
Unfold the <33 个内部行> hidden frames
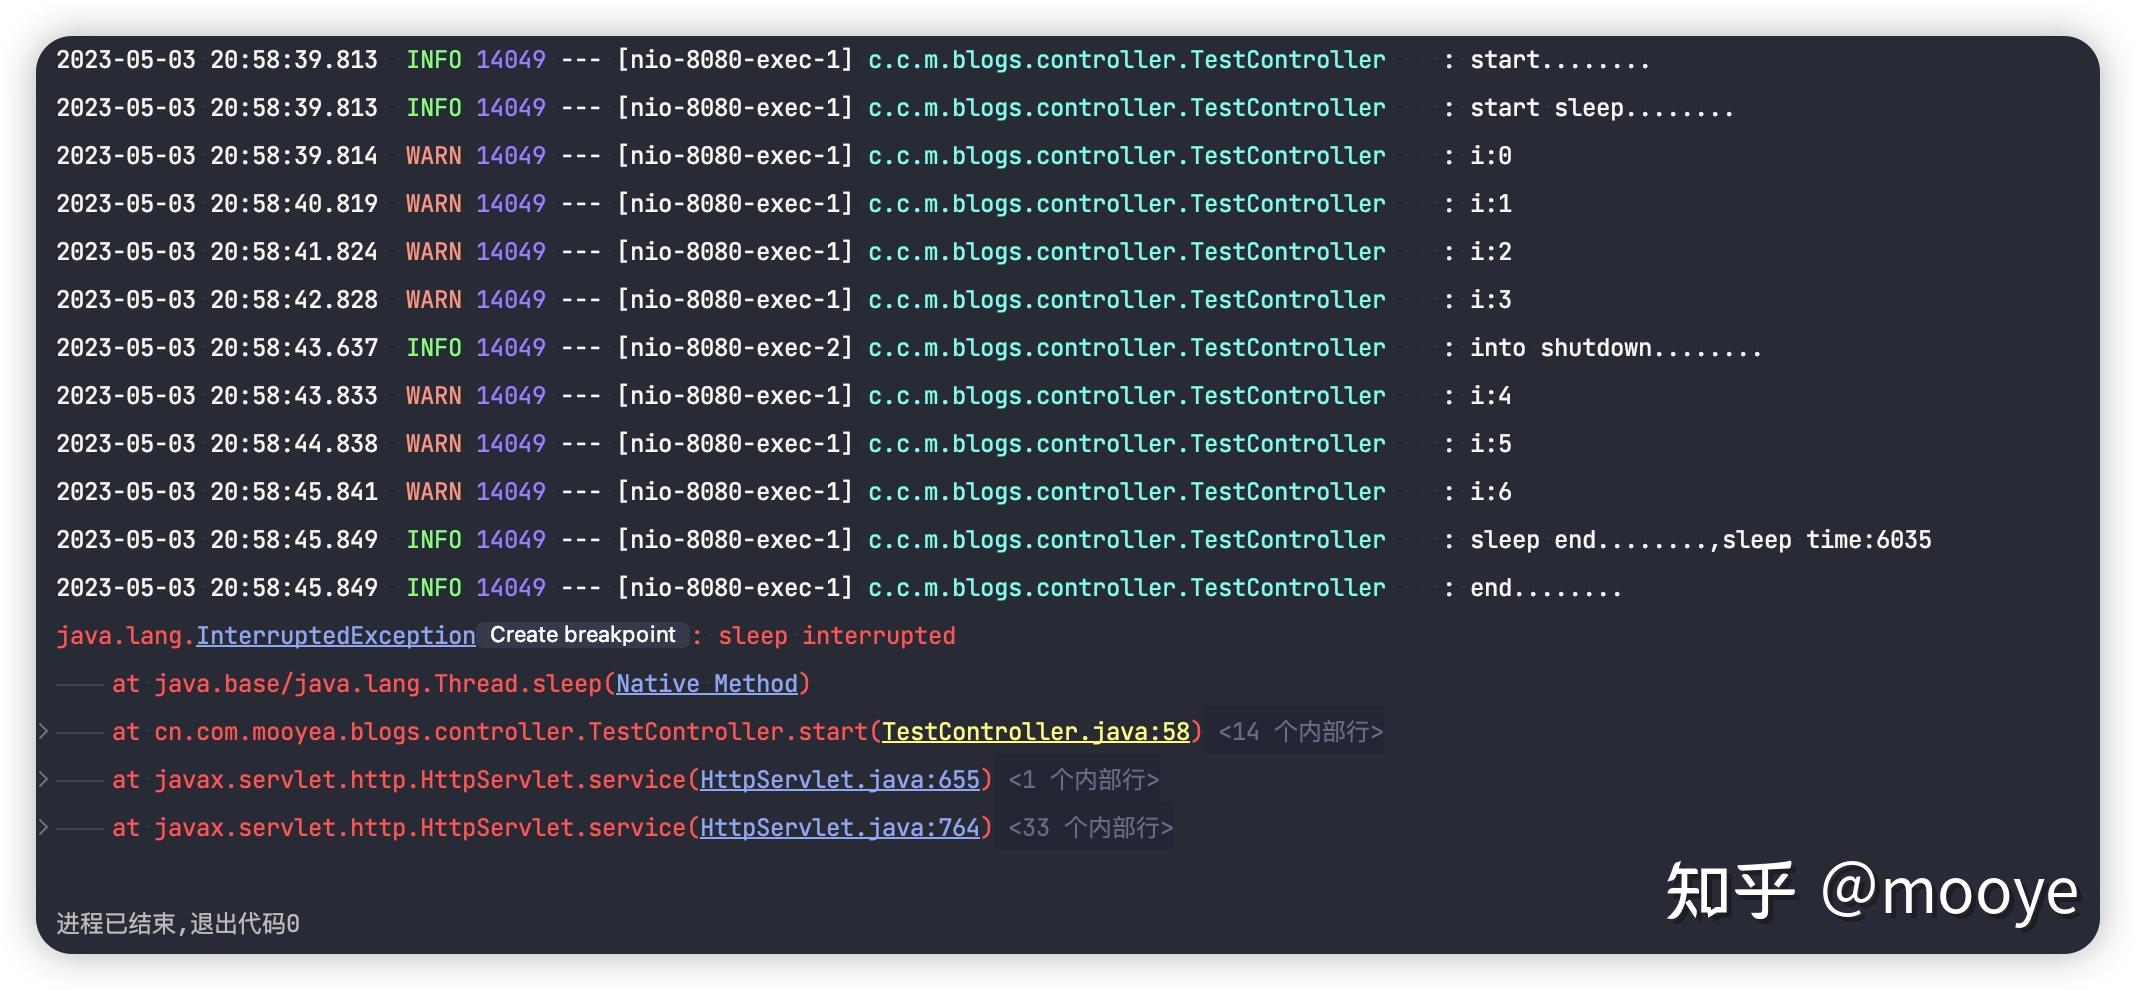coord(1090,828)
